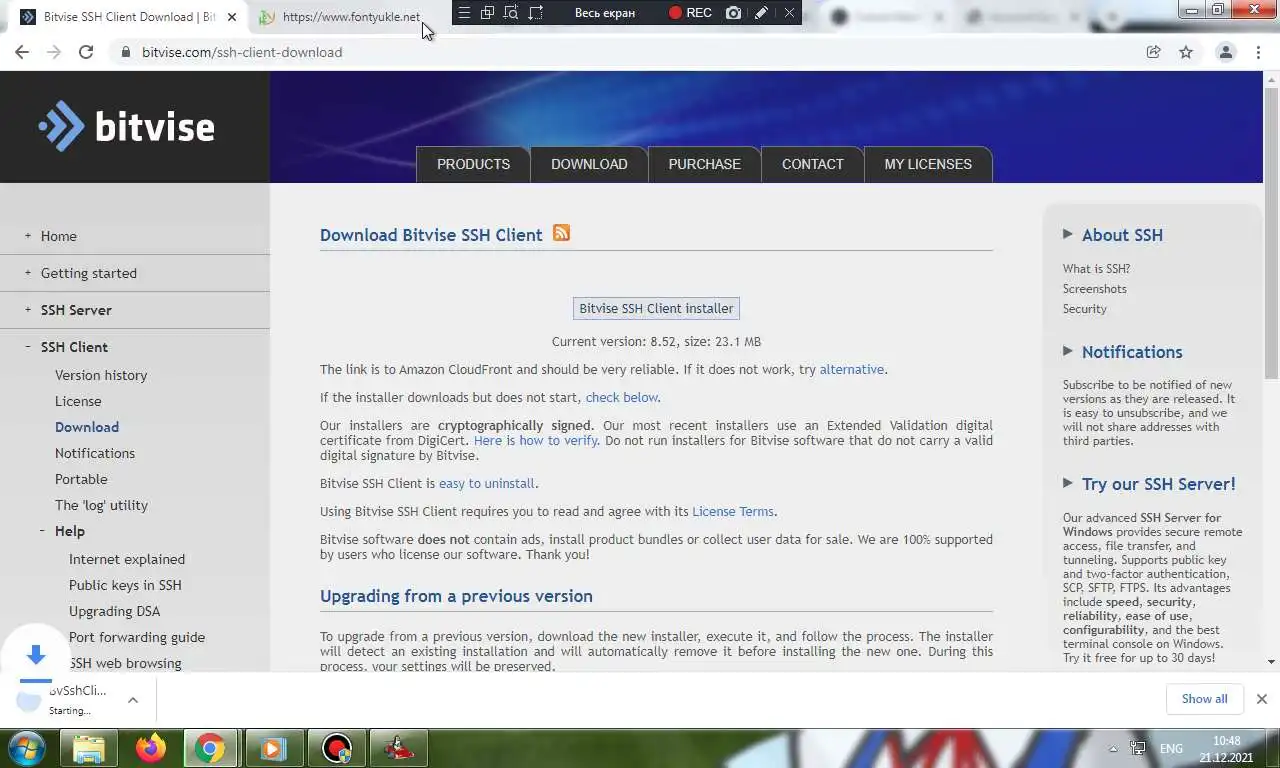Open the download item options chevron
Image resolution: width=1280 pixels, height=768 pixels.
click(133, 700)
